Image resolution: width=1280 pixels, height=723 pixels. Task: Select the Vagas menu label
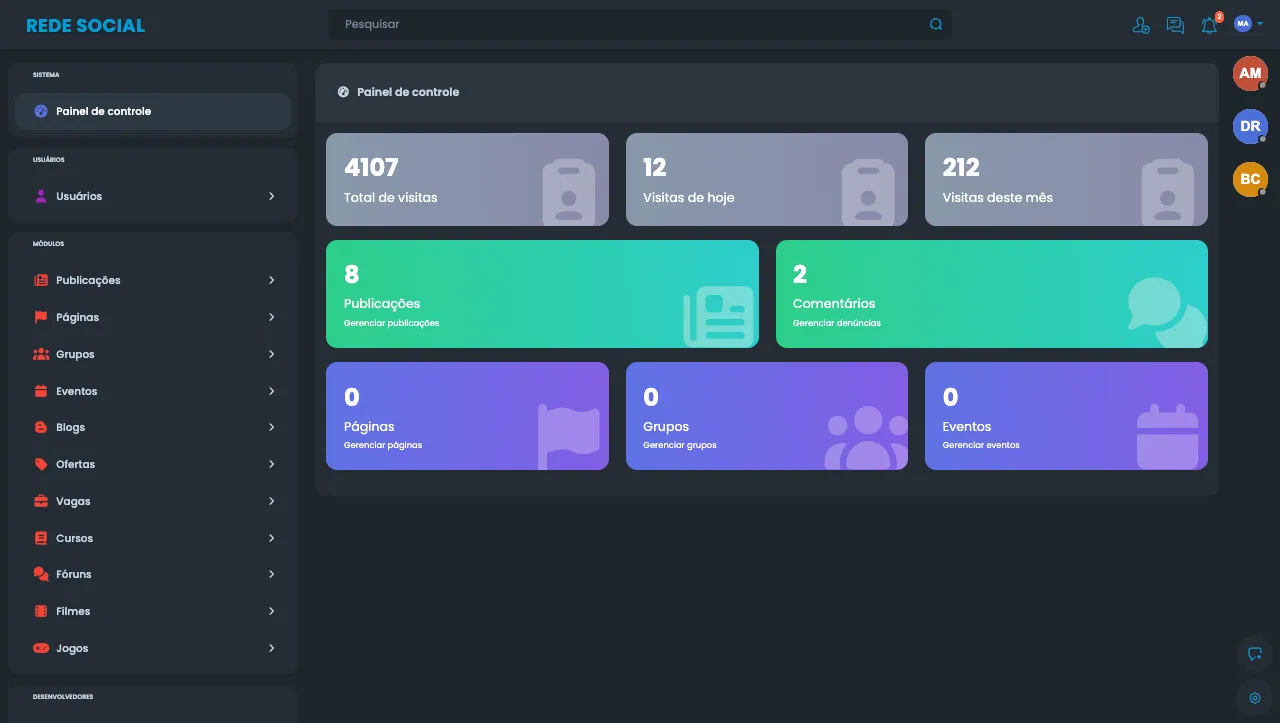point(73,501)
